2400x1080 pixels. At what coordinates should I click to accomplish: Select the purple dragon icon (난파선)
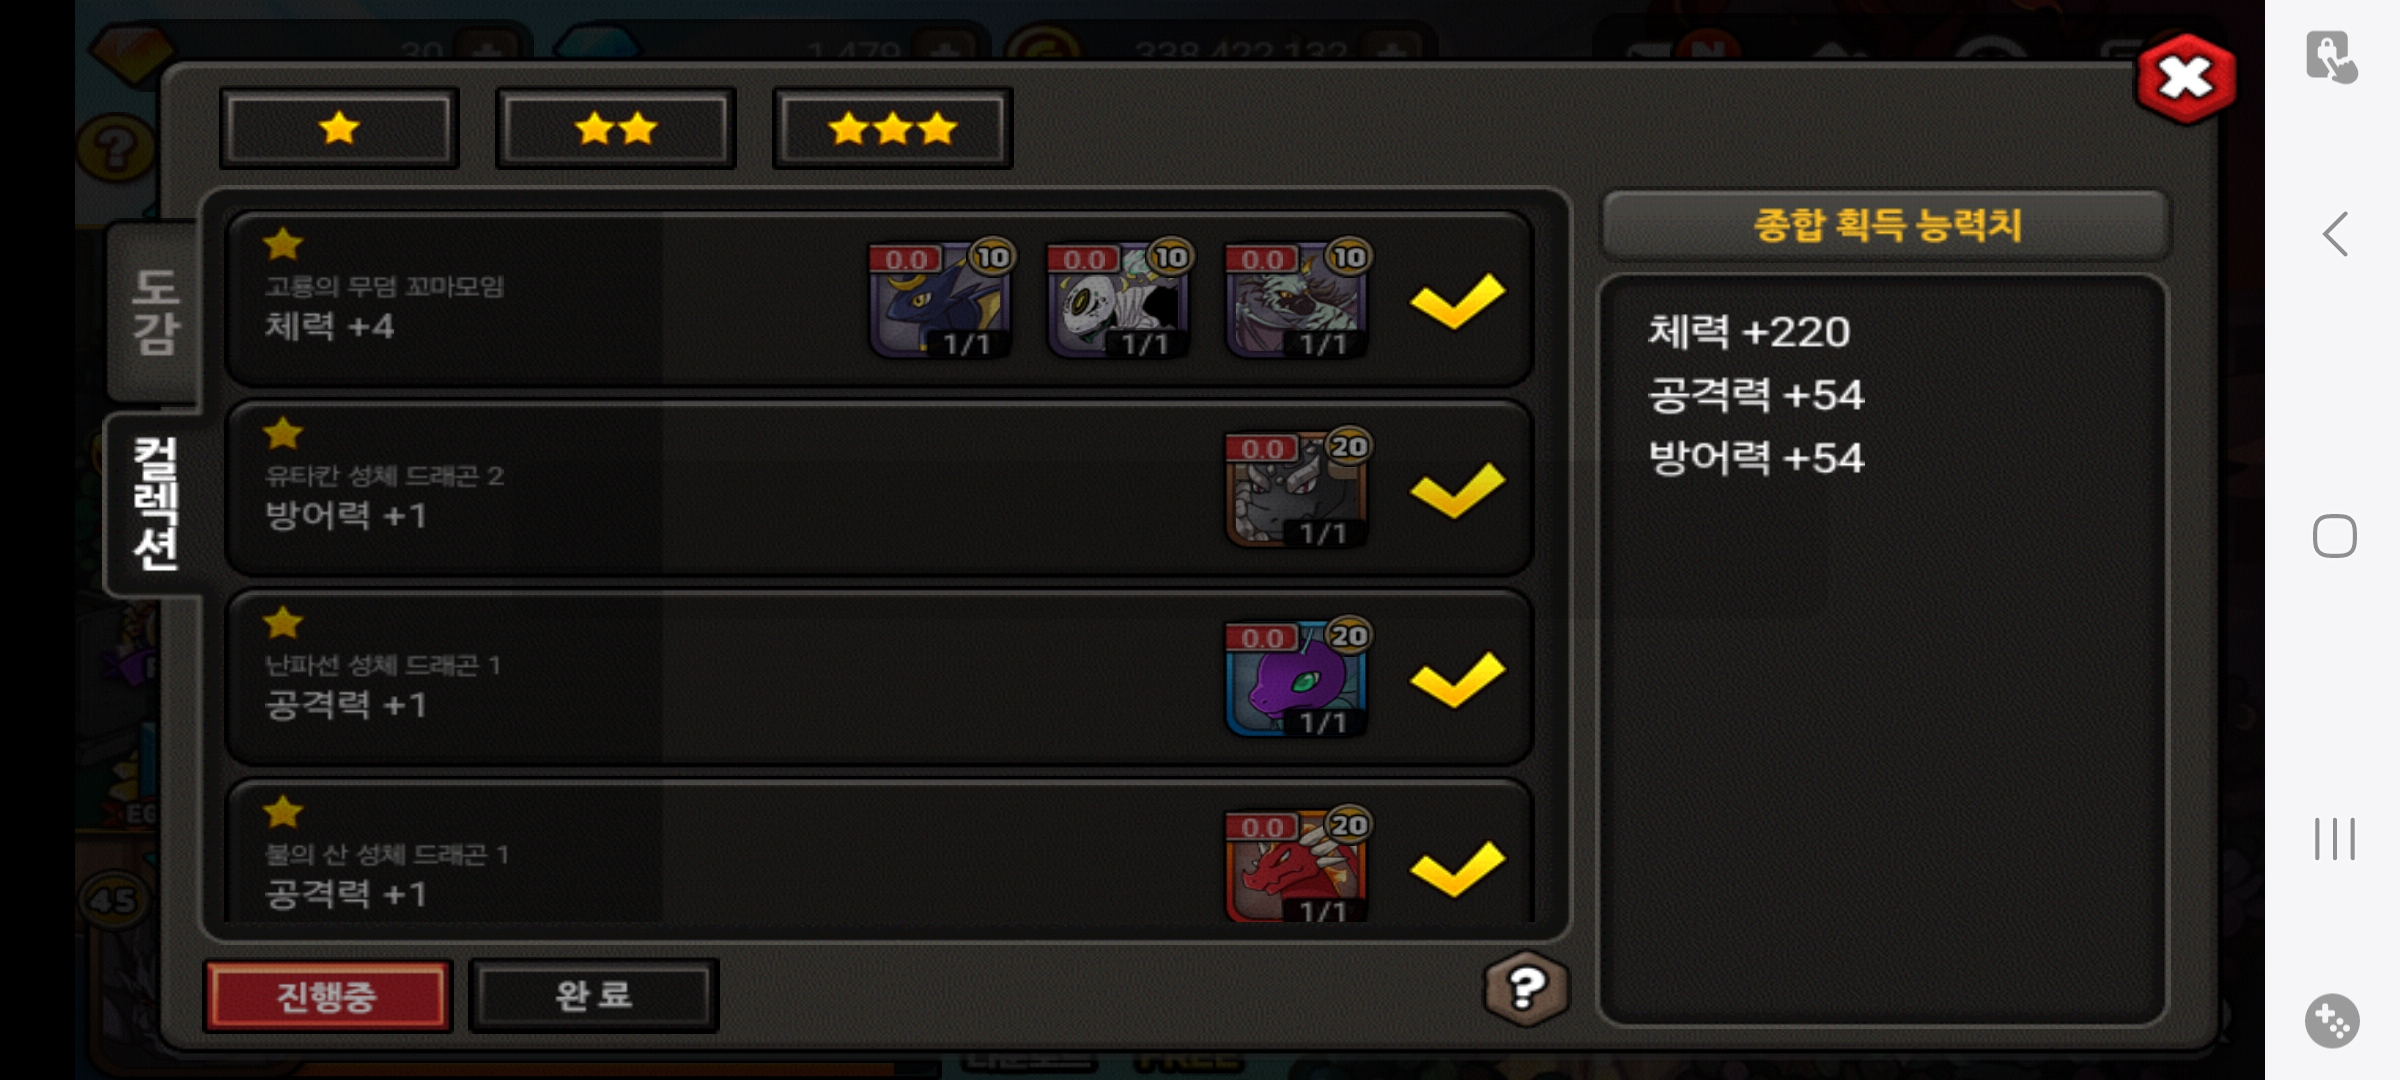tap(1297, 678)
